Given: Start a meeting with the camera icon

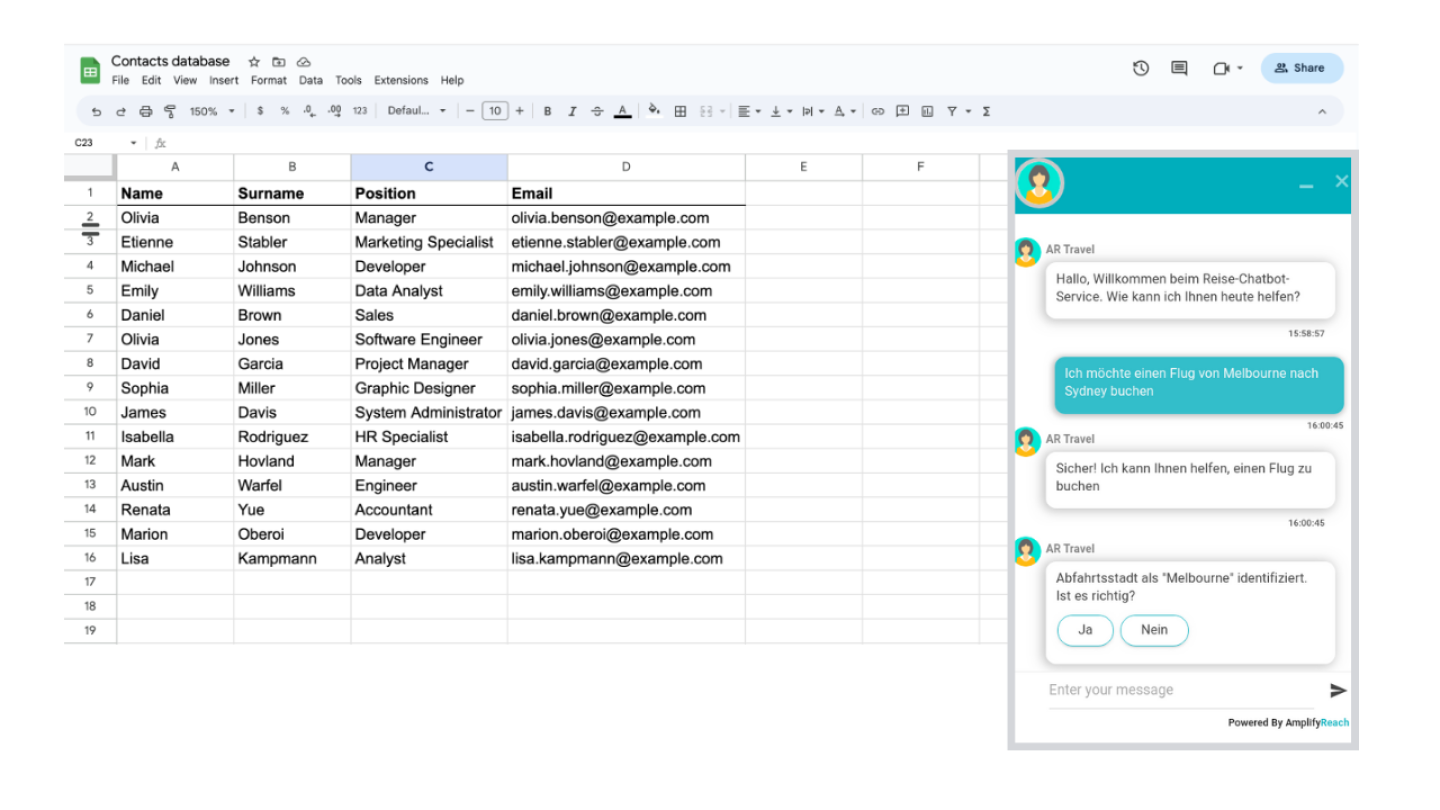Looking at the screenshot, I should coord(1221,68).
